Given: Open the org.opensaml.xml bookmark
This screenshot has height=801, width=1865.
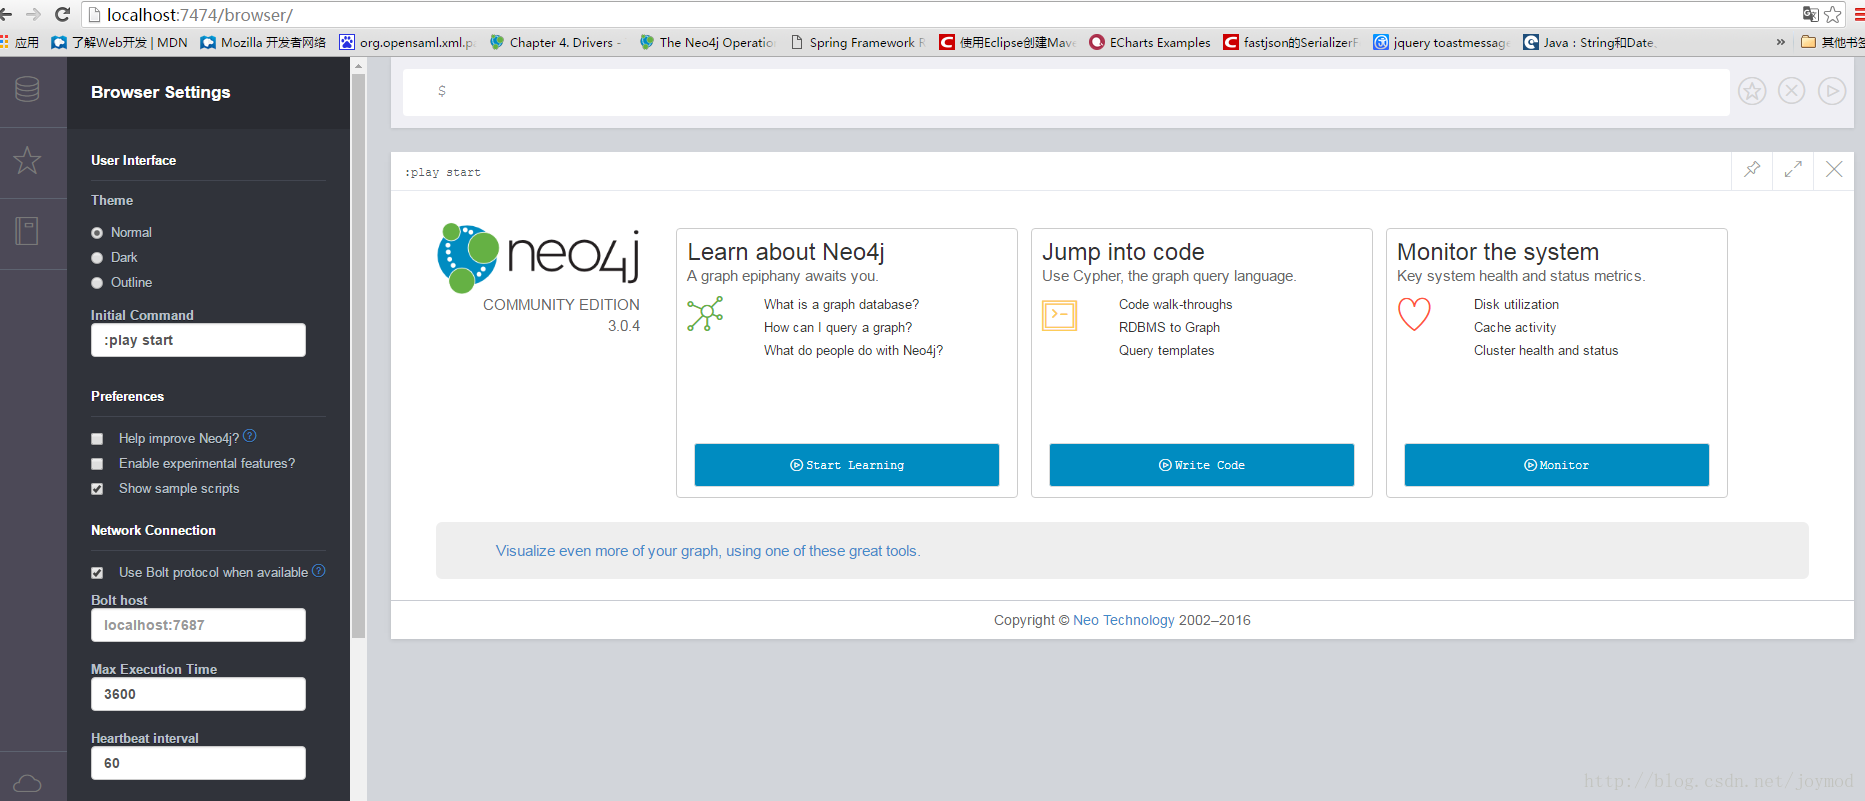Looking at the screenshot, I should pos(406,42).
